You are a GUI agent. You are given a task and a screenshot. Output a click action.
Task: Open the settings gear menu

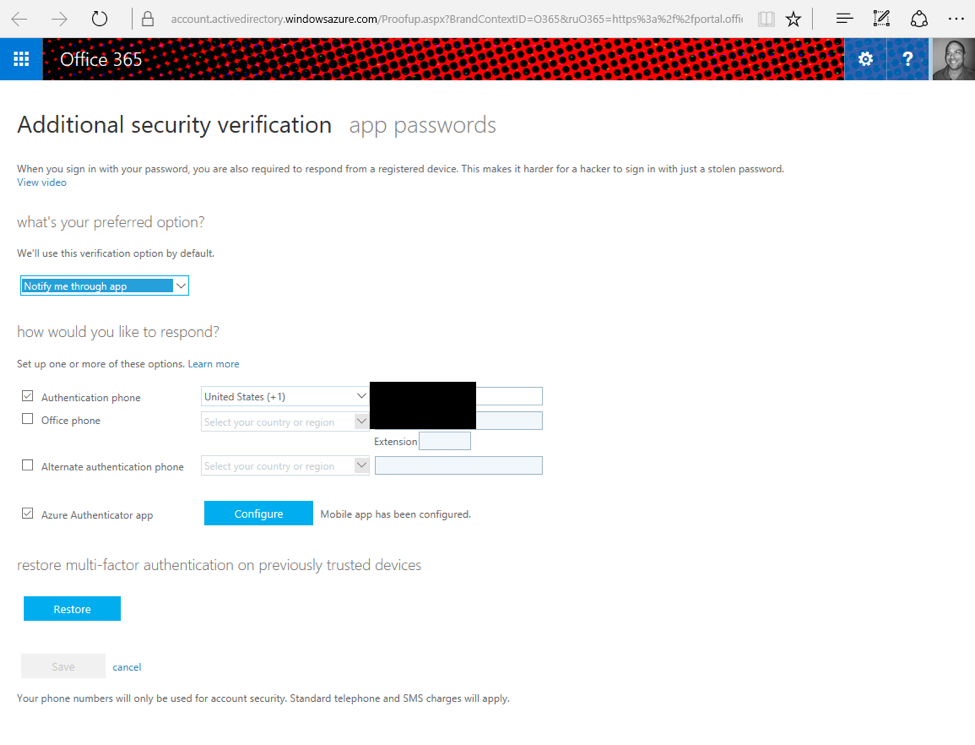[x=864, y=59]
